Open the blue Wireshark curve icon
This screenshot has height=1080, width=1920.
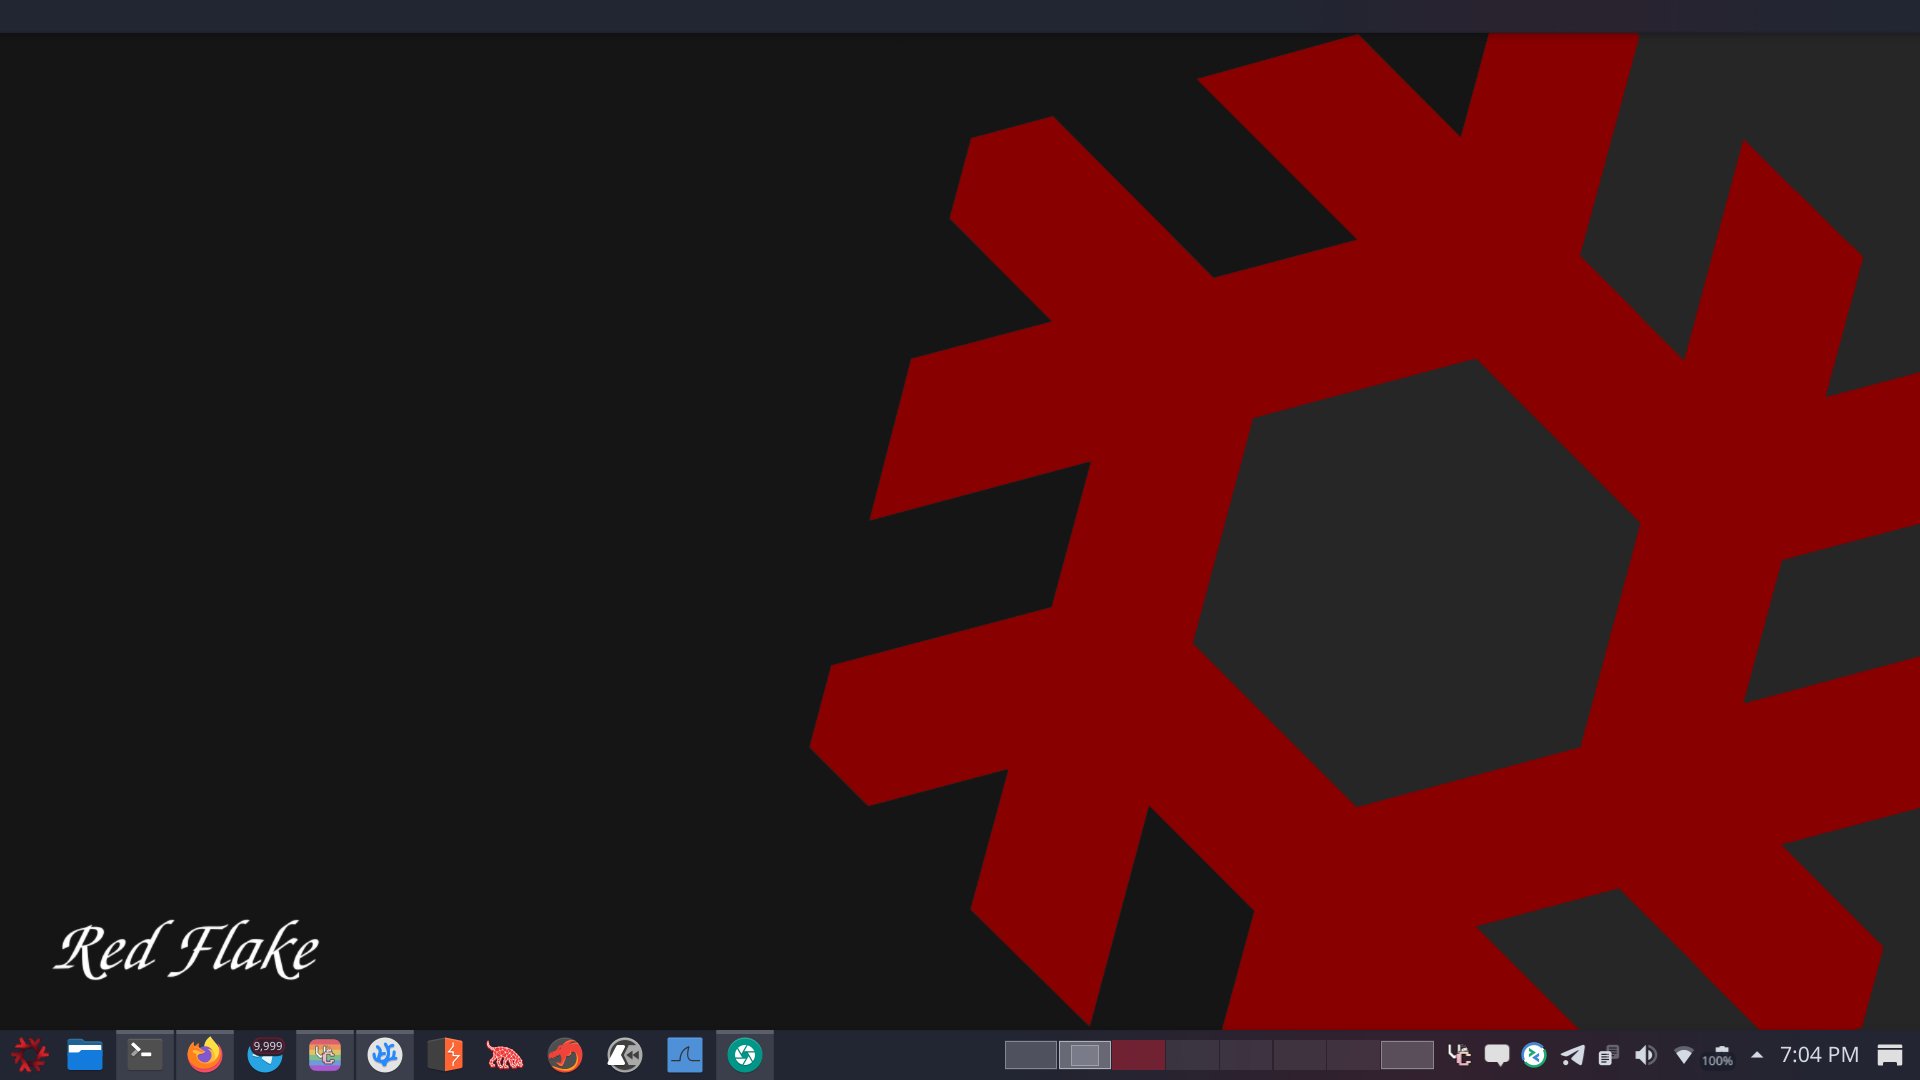685,1055
